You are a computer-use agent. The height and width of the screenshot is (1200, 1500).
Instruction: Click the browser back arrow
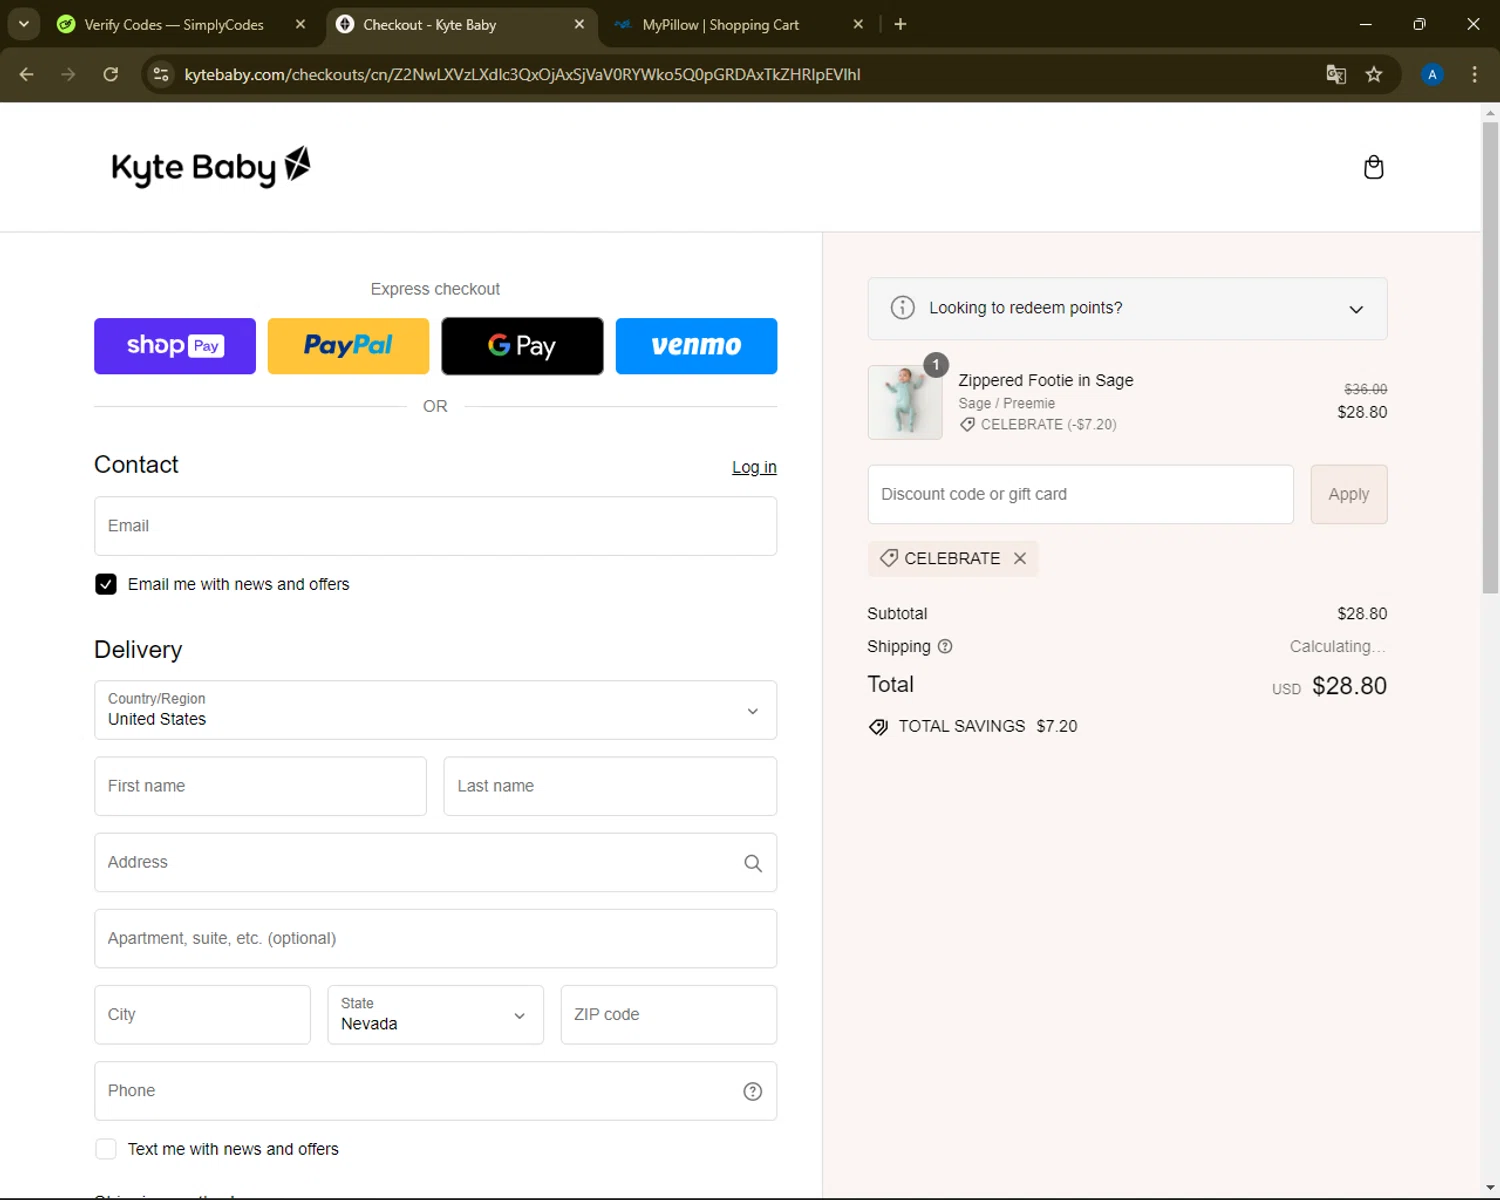[27, 74]
